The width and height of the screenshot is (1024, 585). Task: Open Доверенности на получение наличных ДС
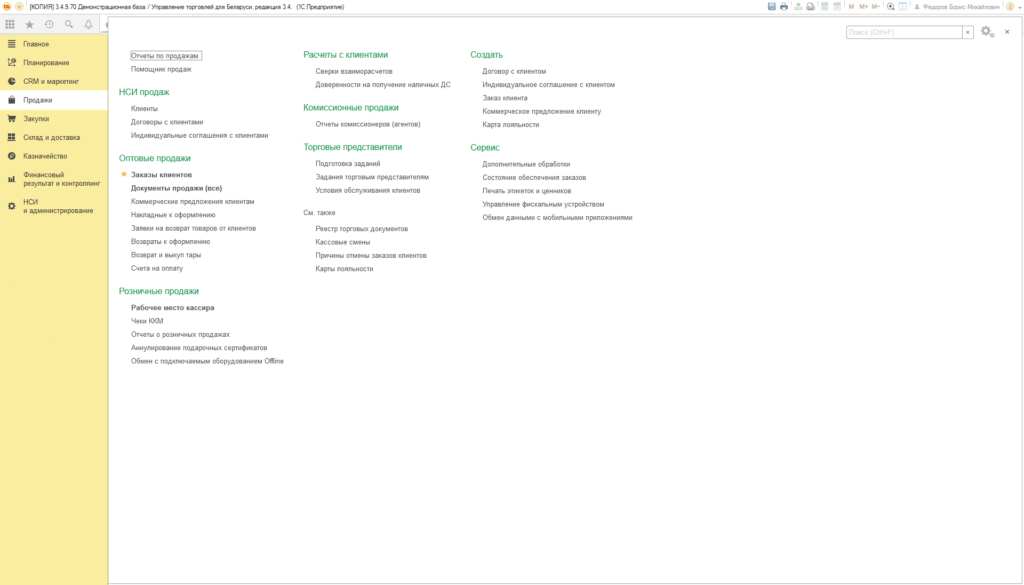[383, 85]
